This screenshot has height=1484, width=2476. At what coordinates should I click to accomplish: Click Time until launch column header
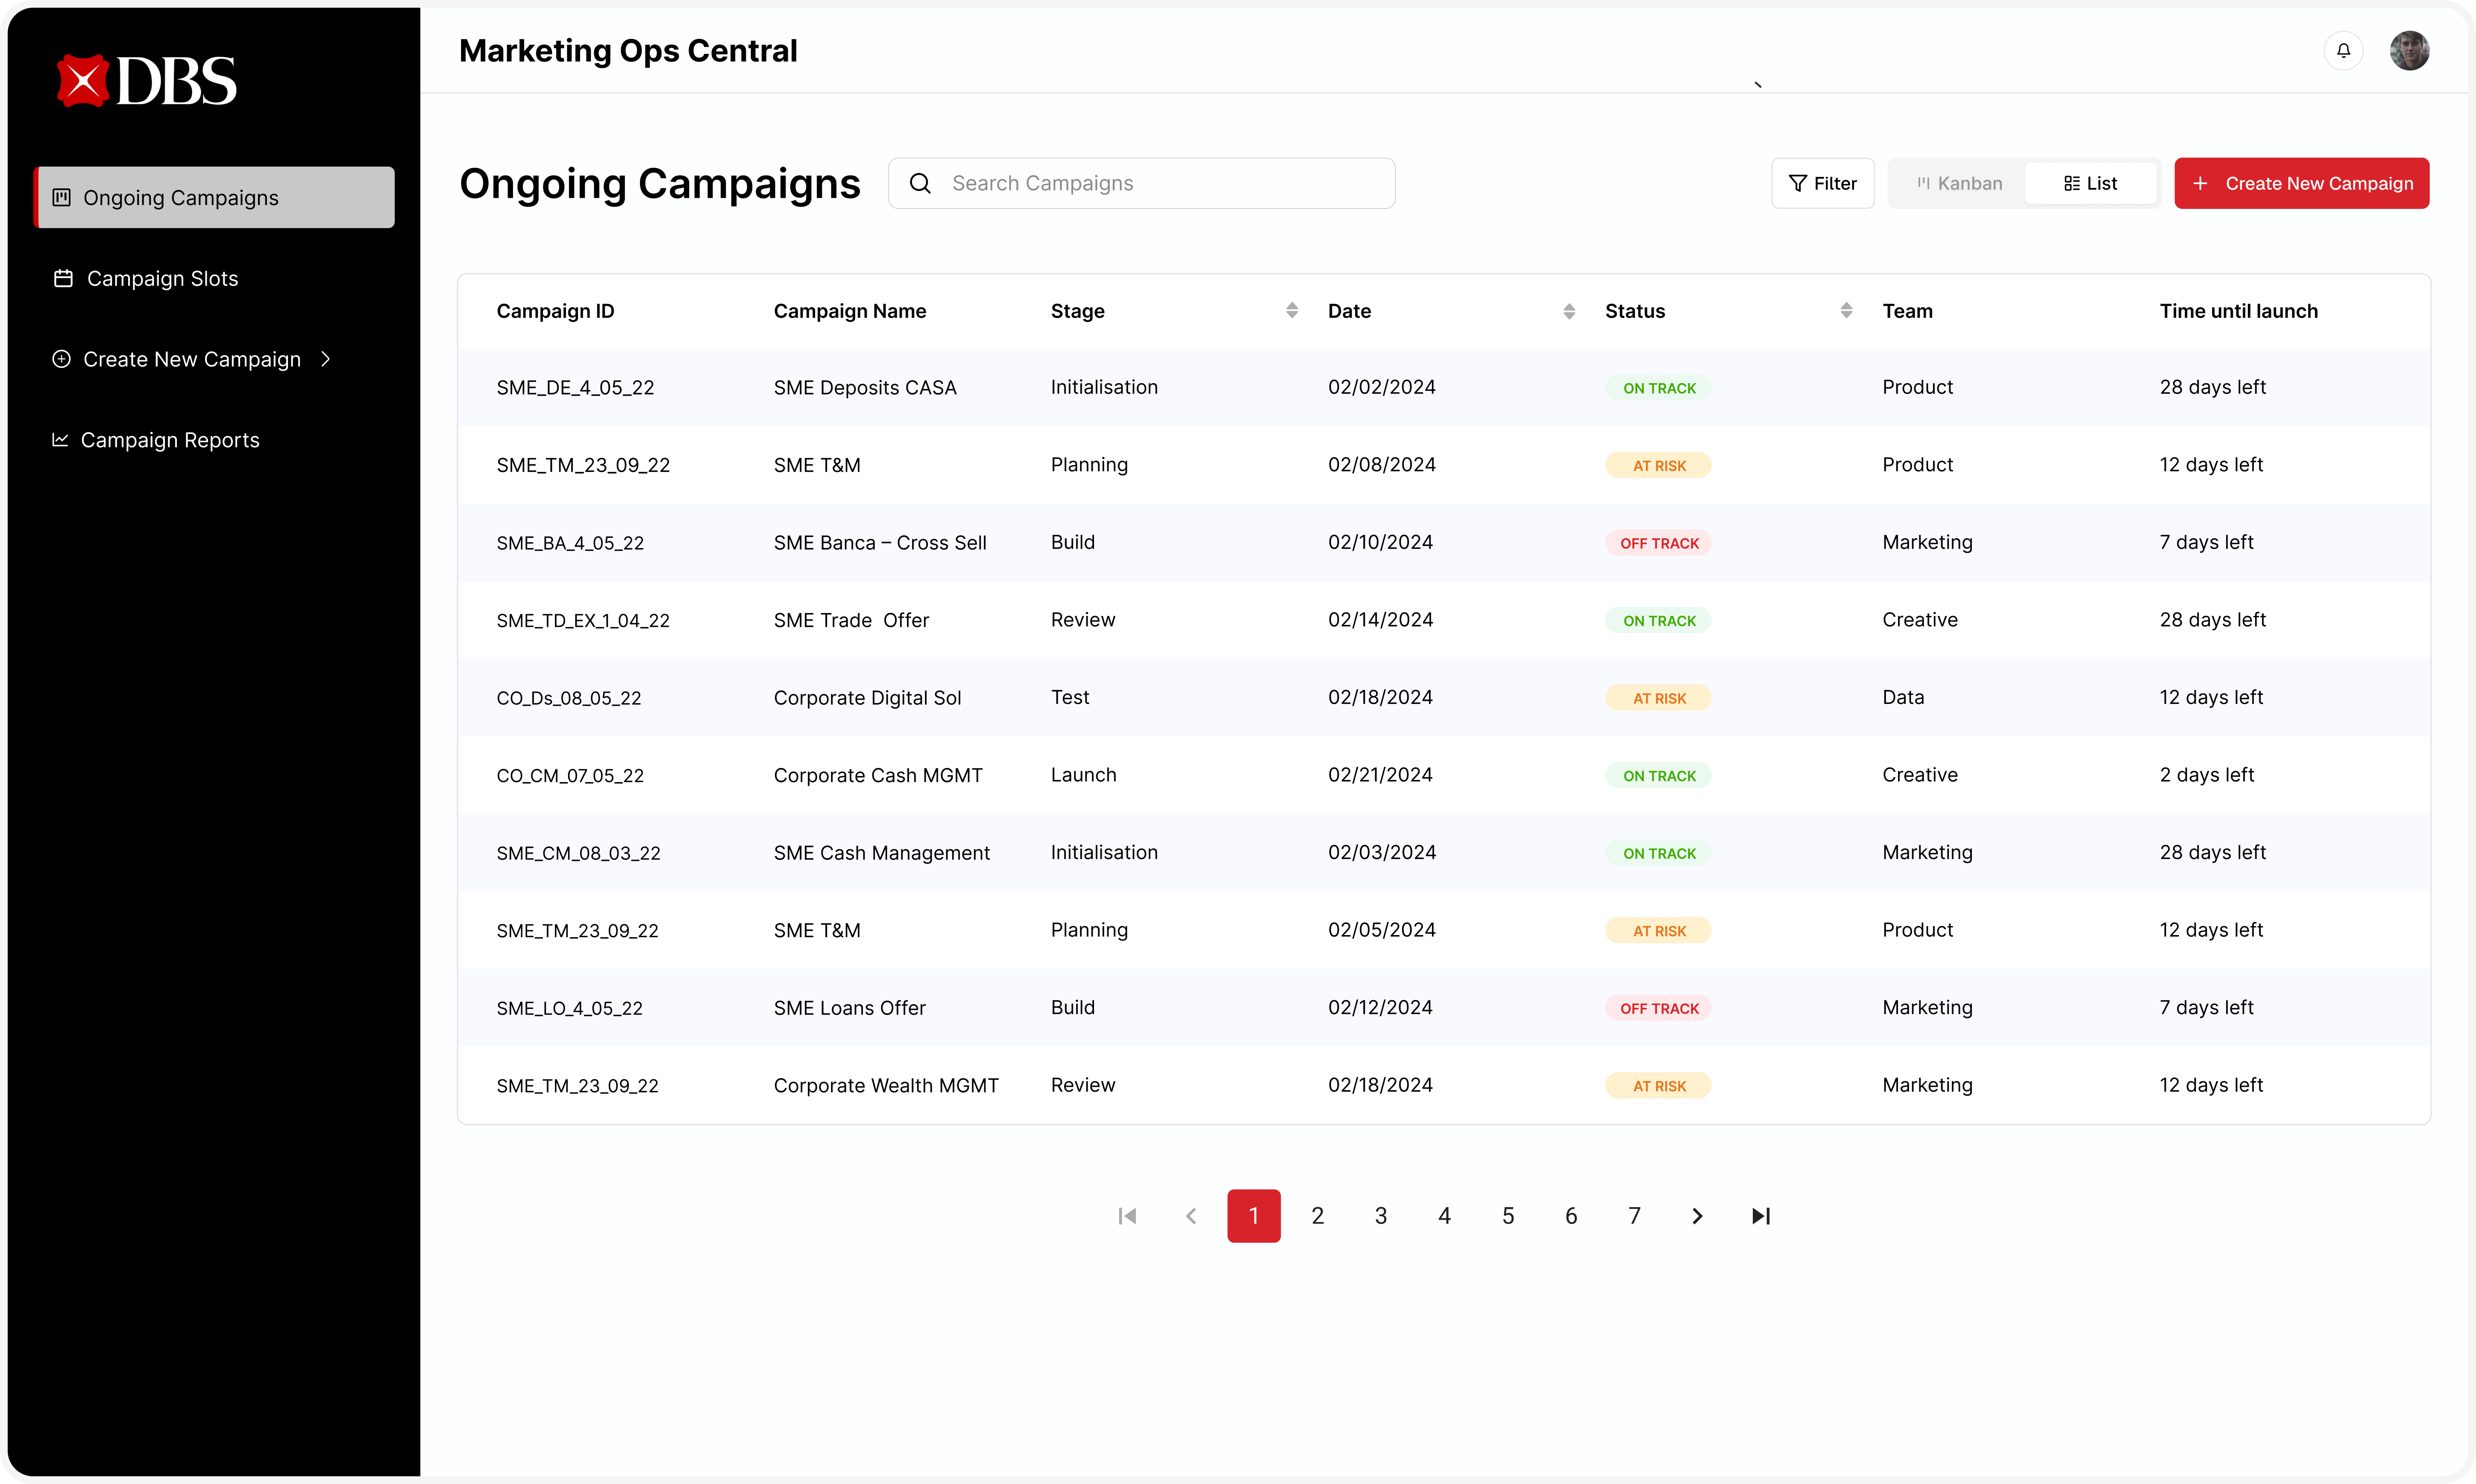click(2238, 311)
